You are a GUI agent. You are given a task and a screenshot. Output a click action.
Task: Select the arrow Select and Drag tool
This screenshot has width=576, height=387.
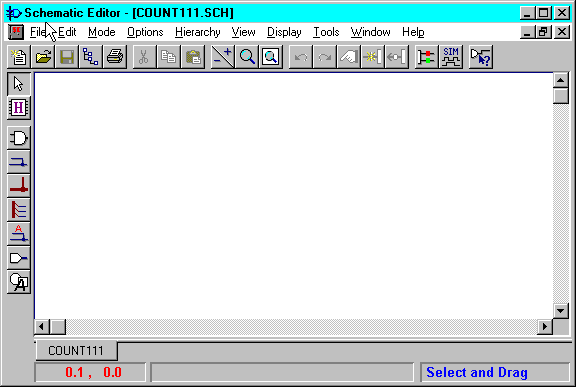tap(19, 84)
